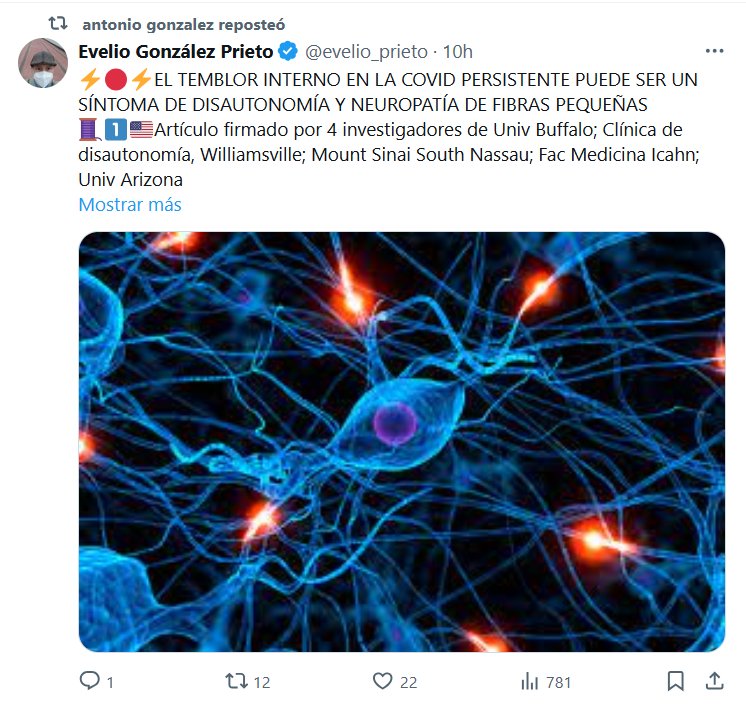Viewport: 746px width, 704px height.
Task: Click the reply count number 1
Action: coord(110,683)
